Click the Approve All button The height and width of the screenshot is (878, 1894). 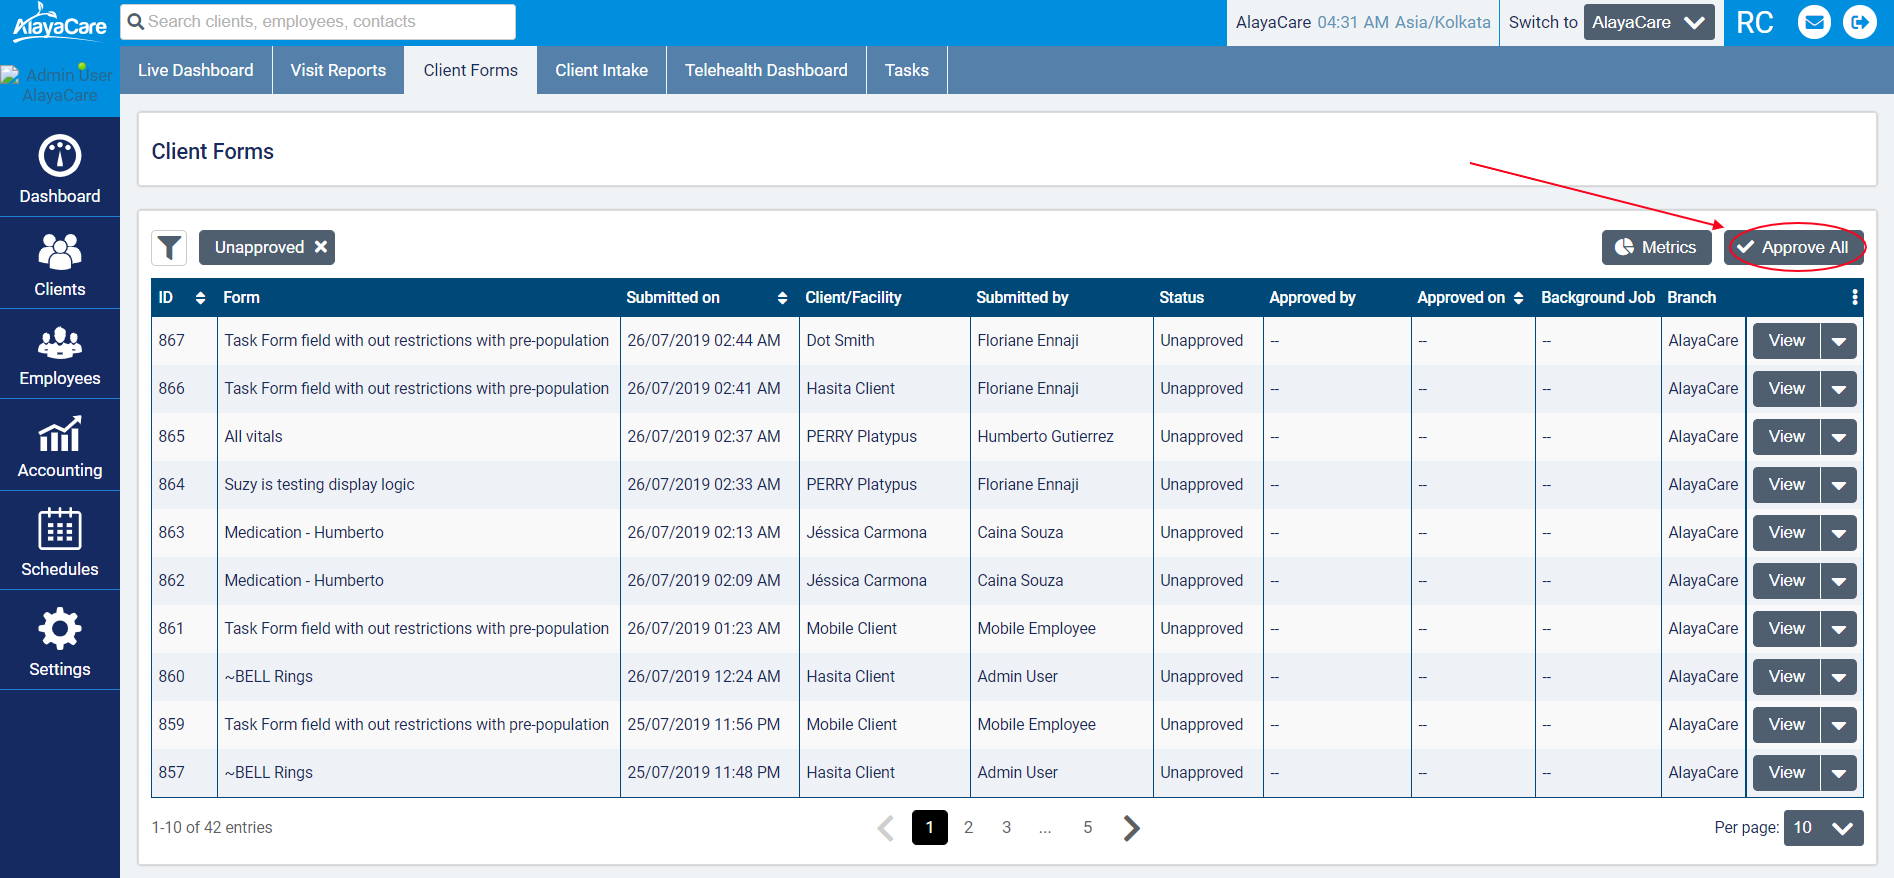pyautogui.click(x=1793, y=247)
